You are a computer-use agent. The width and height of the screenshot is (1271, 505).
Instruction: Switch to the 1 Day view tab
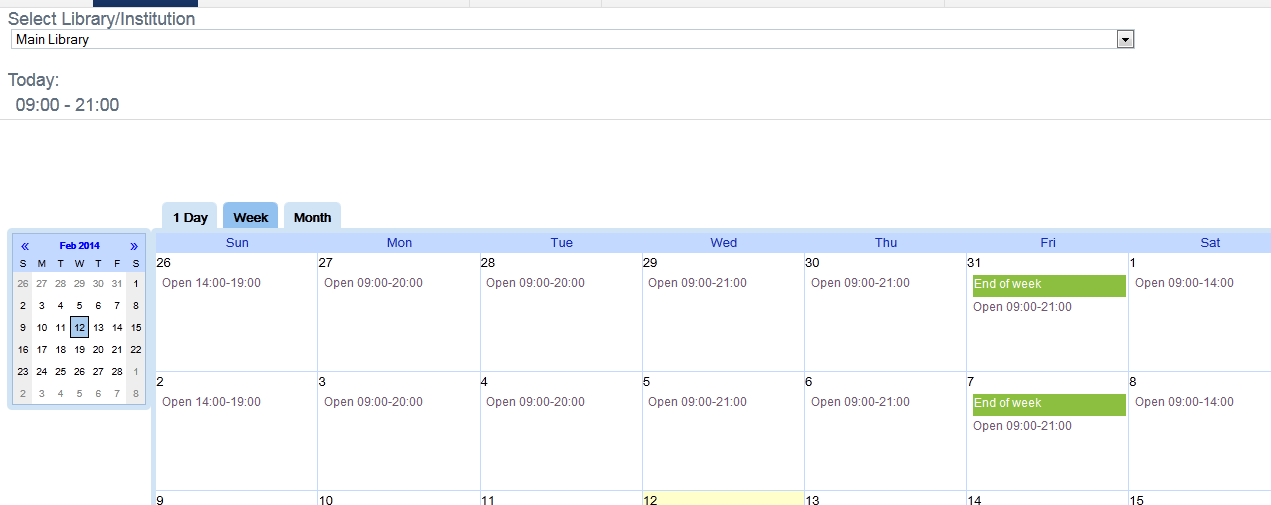pyautogui.click(x=190, y=217)
